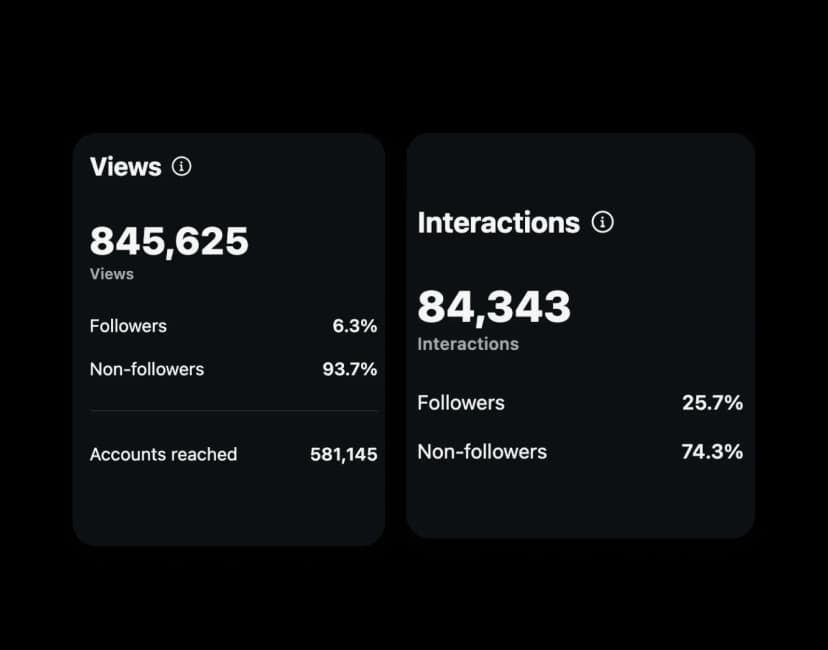
Task: Click the 74.3% Non-followers percentage
Action: pyautogui.click(x=711, y=452)
